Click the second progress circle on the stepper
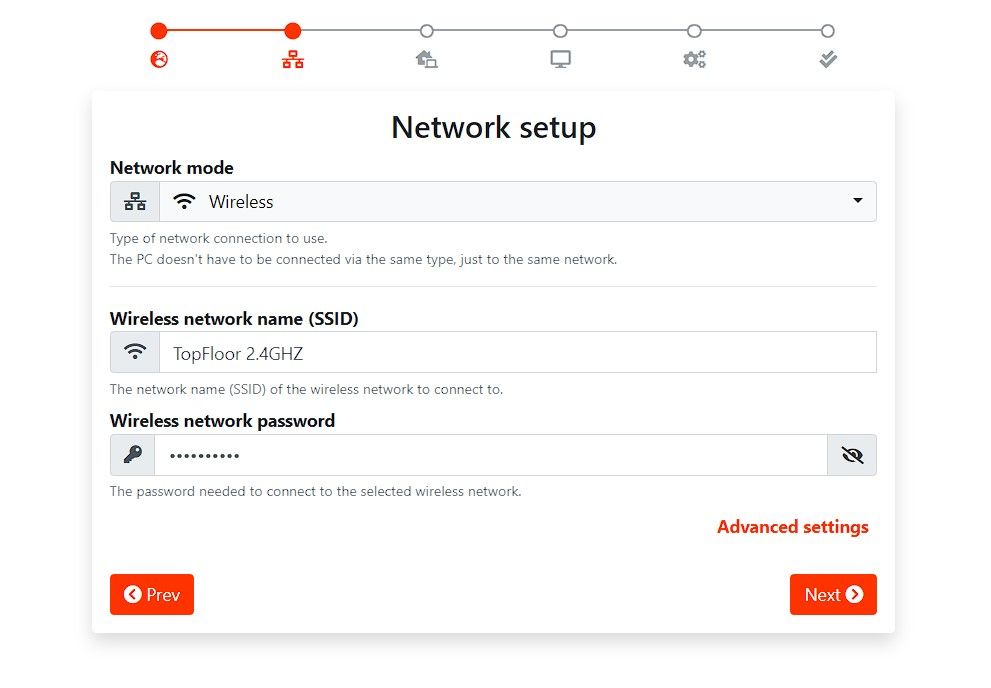The height and width of the screenshot is (688, 991). click(292, 30)
